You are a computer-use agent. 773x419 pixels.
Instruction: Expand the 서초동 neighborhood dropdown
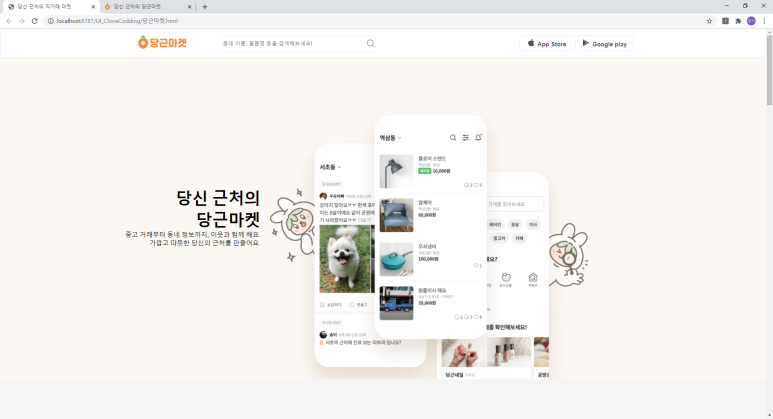pos(330,167)
